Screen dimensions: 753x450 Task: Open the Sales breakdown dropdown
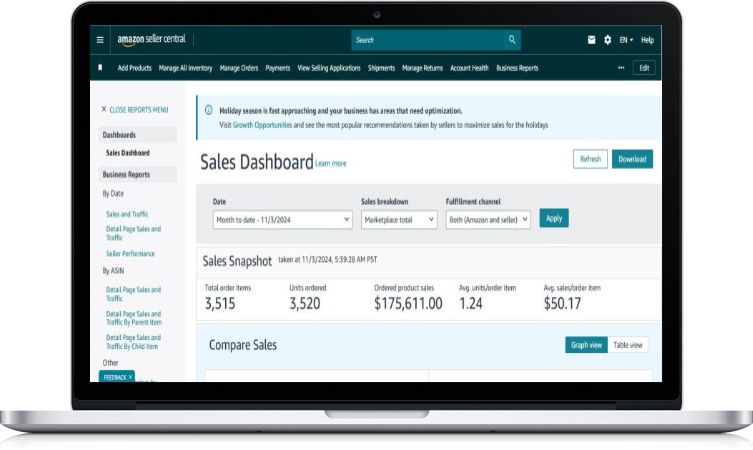tap(399, 219)
